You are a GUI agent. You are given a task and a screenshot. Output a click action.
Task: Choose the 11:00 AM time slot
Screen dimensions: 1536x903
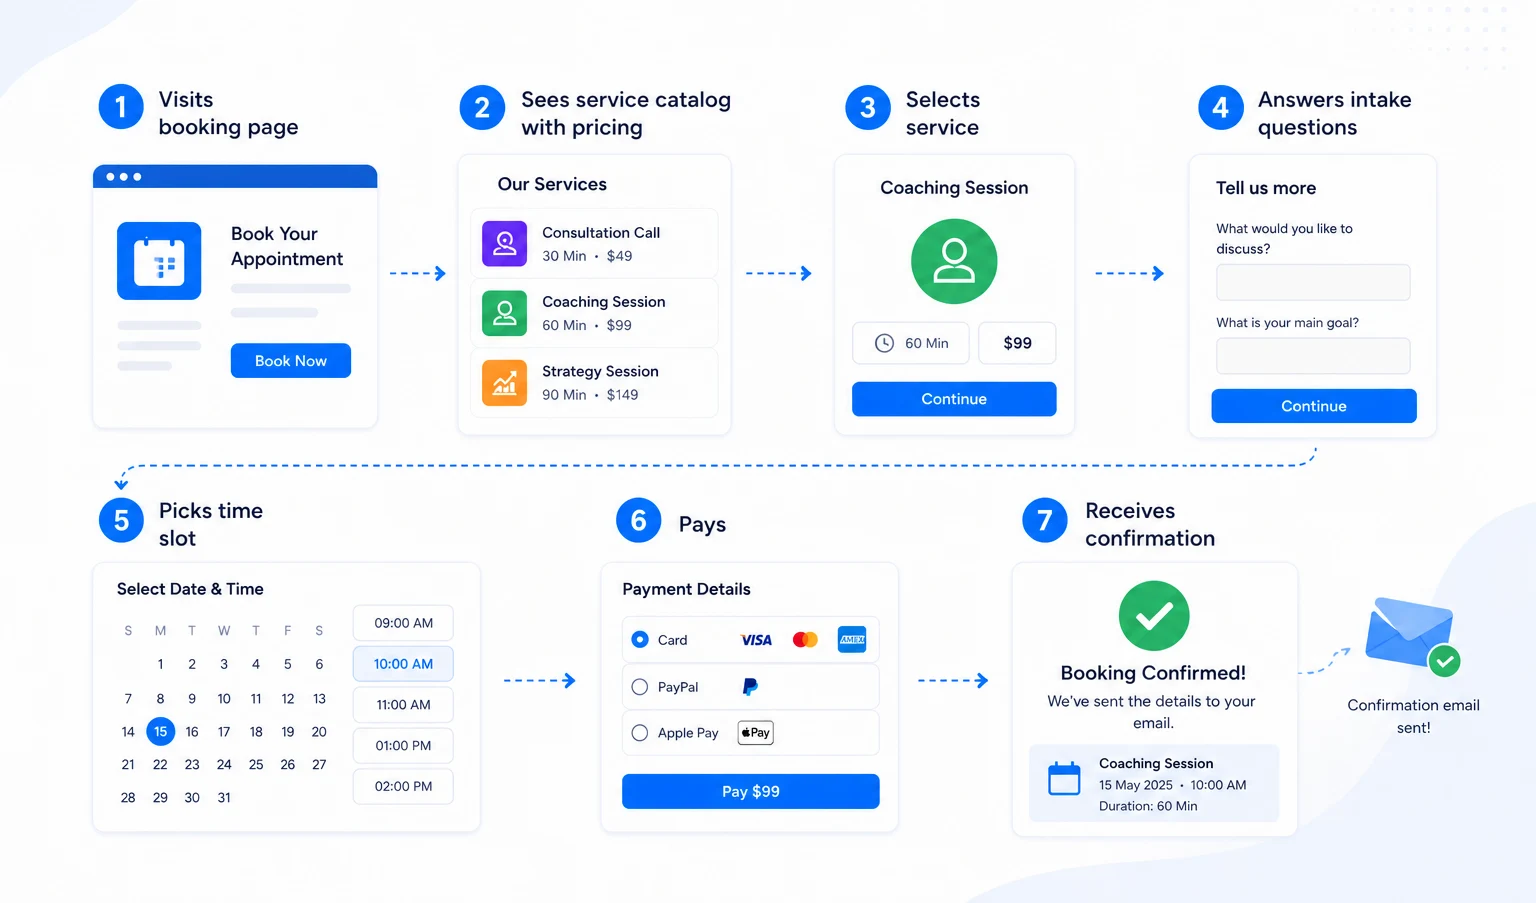coord(403,705)
